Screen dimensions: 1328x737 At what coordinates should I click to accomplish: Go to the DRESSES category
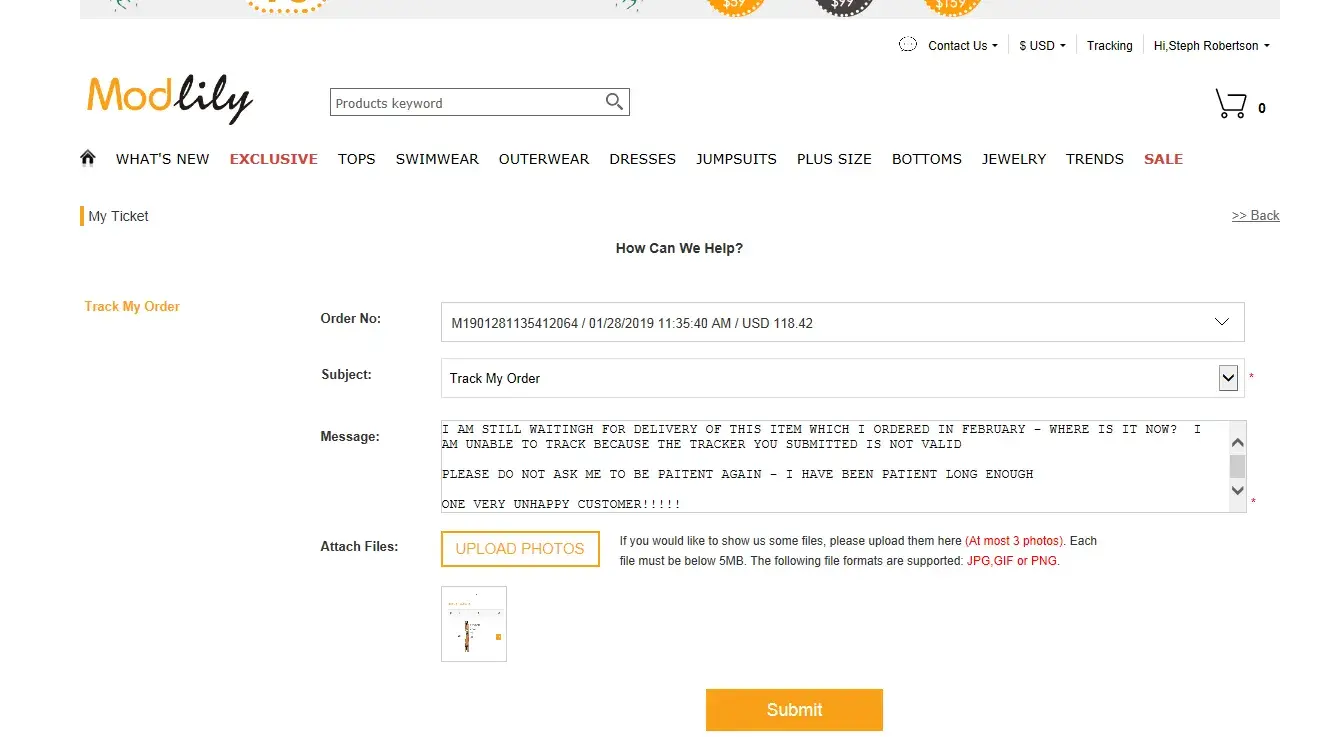(642, 159)
